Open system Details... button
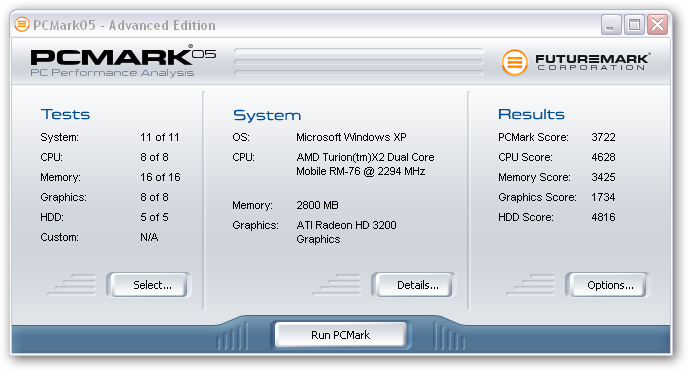The height and width of the screenshot is (371, 688). (413, 285)
